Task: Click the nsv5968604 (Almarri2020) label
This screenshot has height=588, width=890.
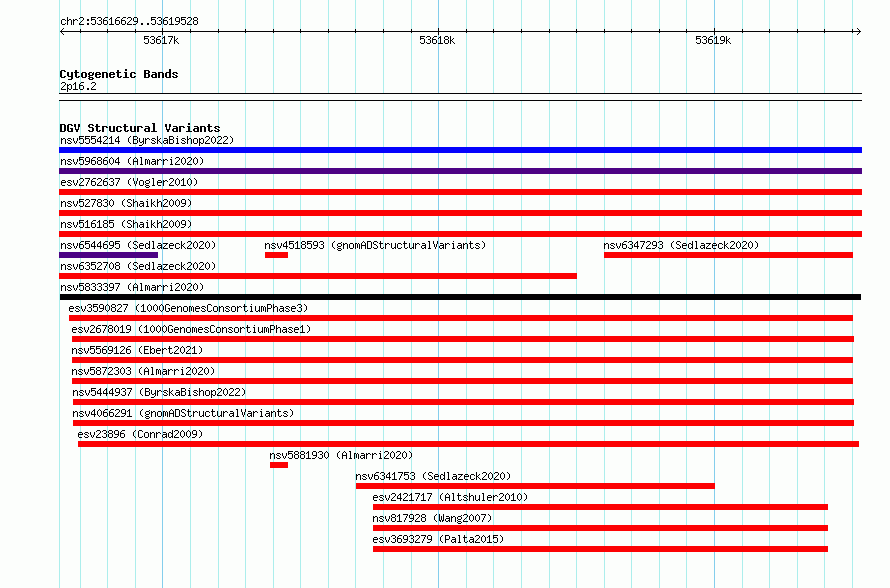Action: 132,161
